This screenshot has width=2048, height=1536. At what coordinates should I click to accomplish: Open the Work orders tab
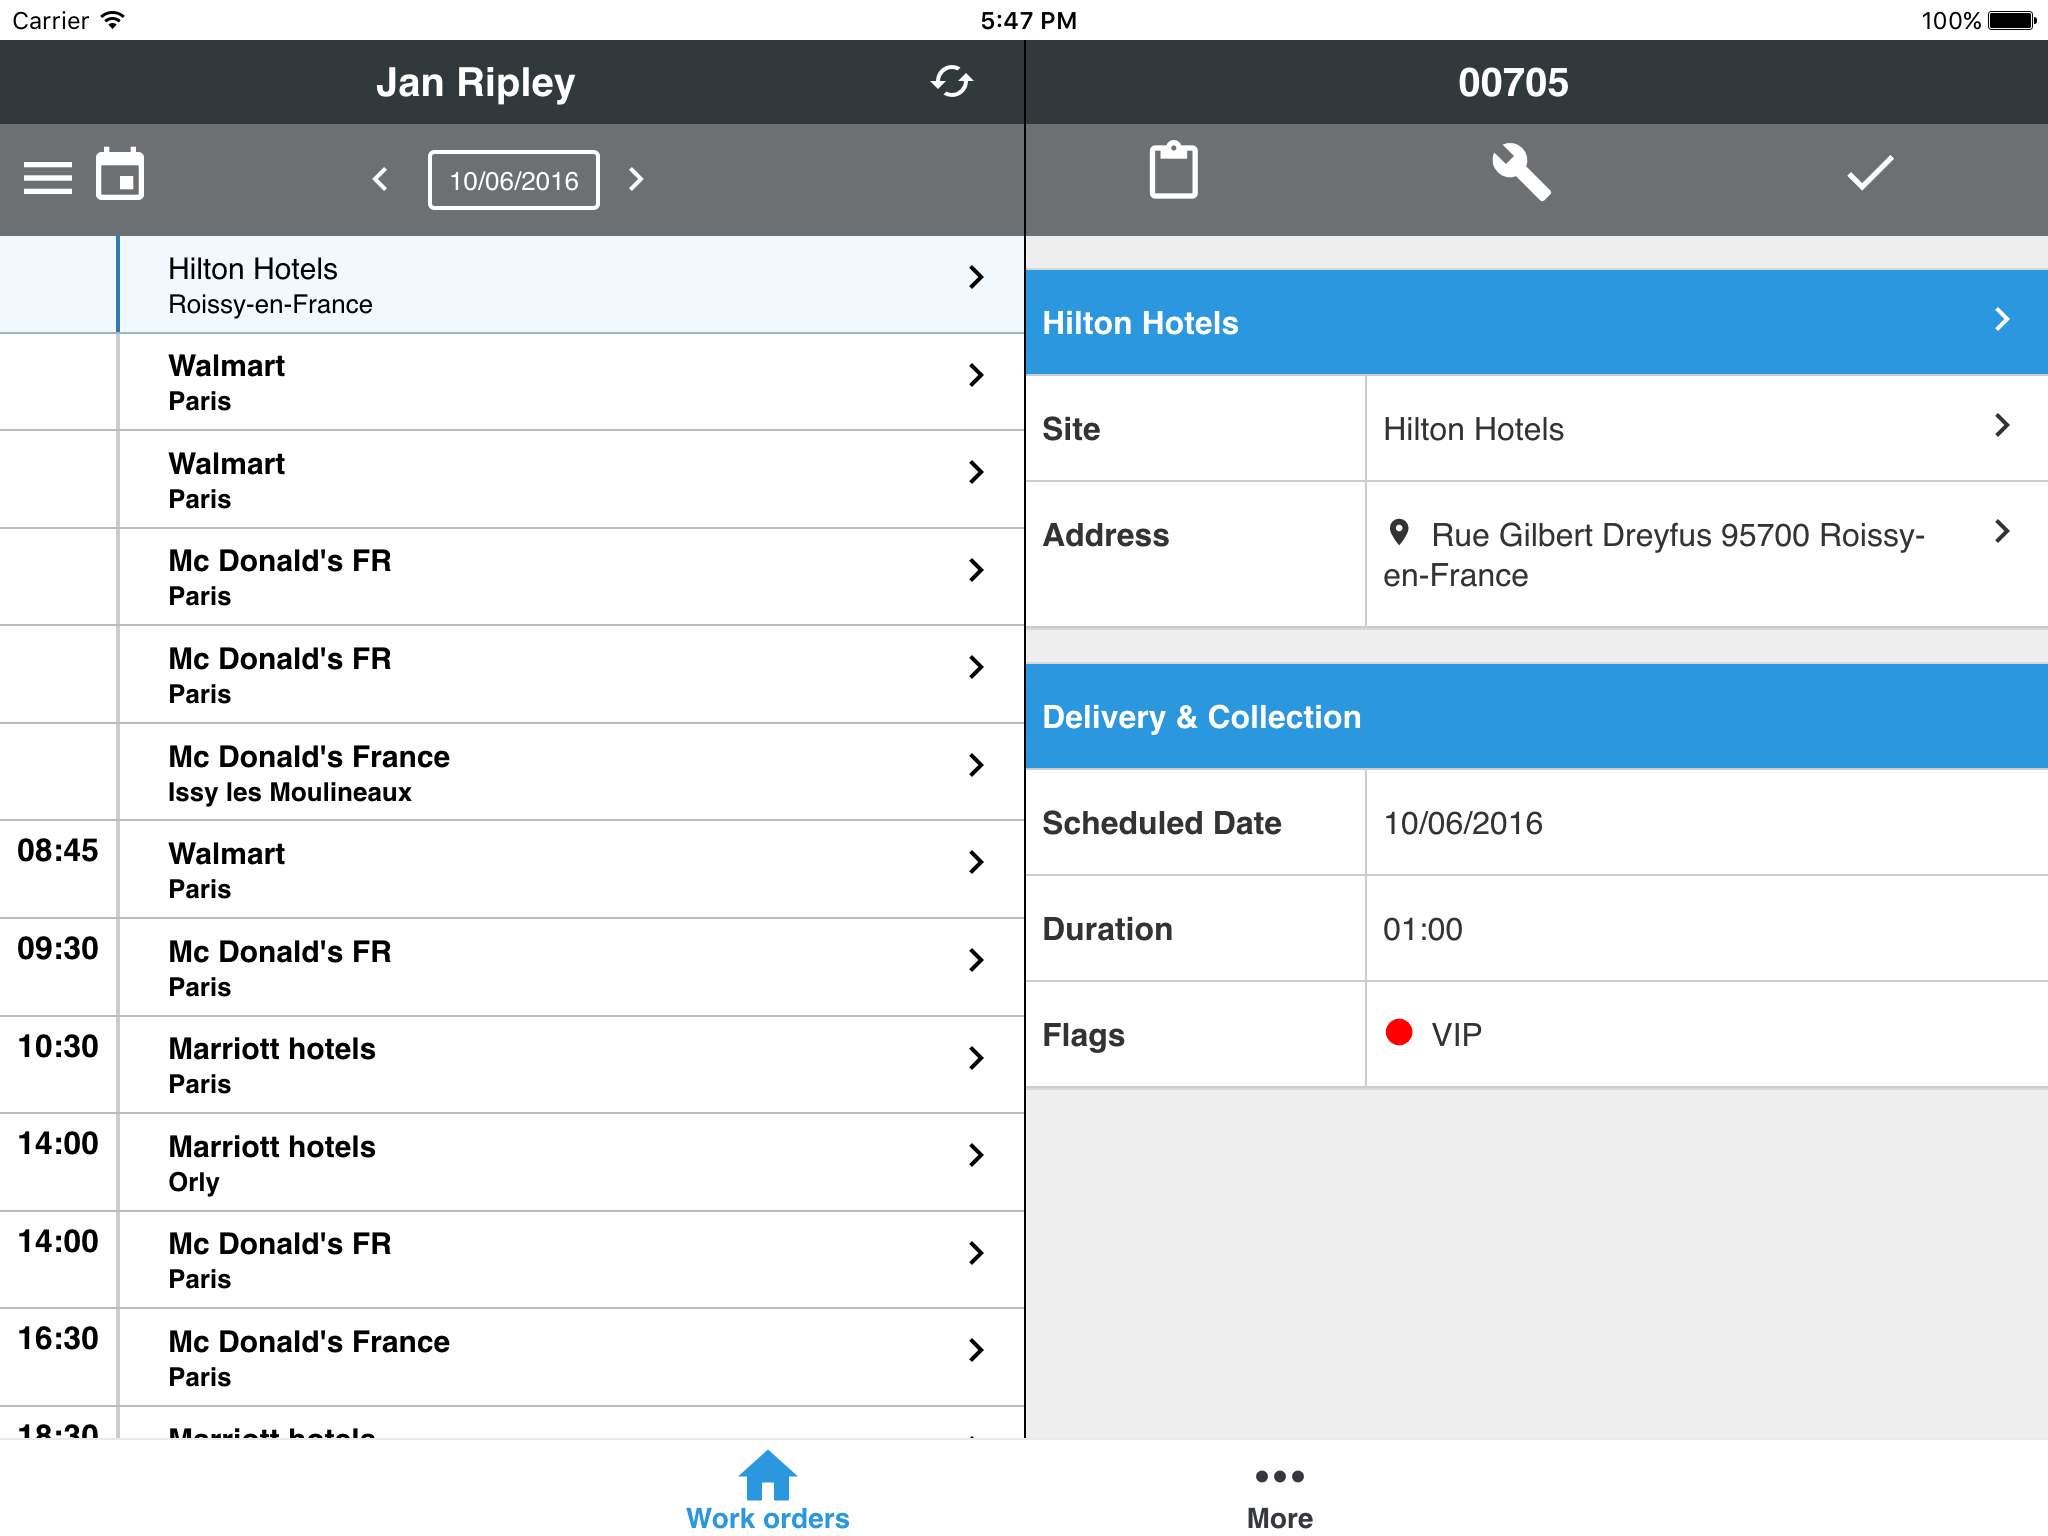coord(768,1490)
